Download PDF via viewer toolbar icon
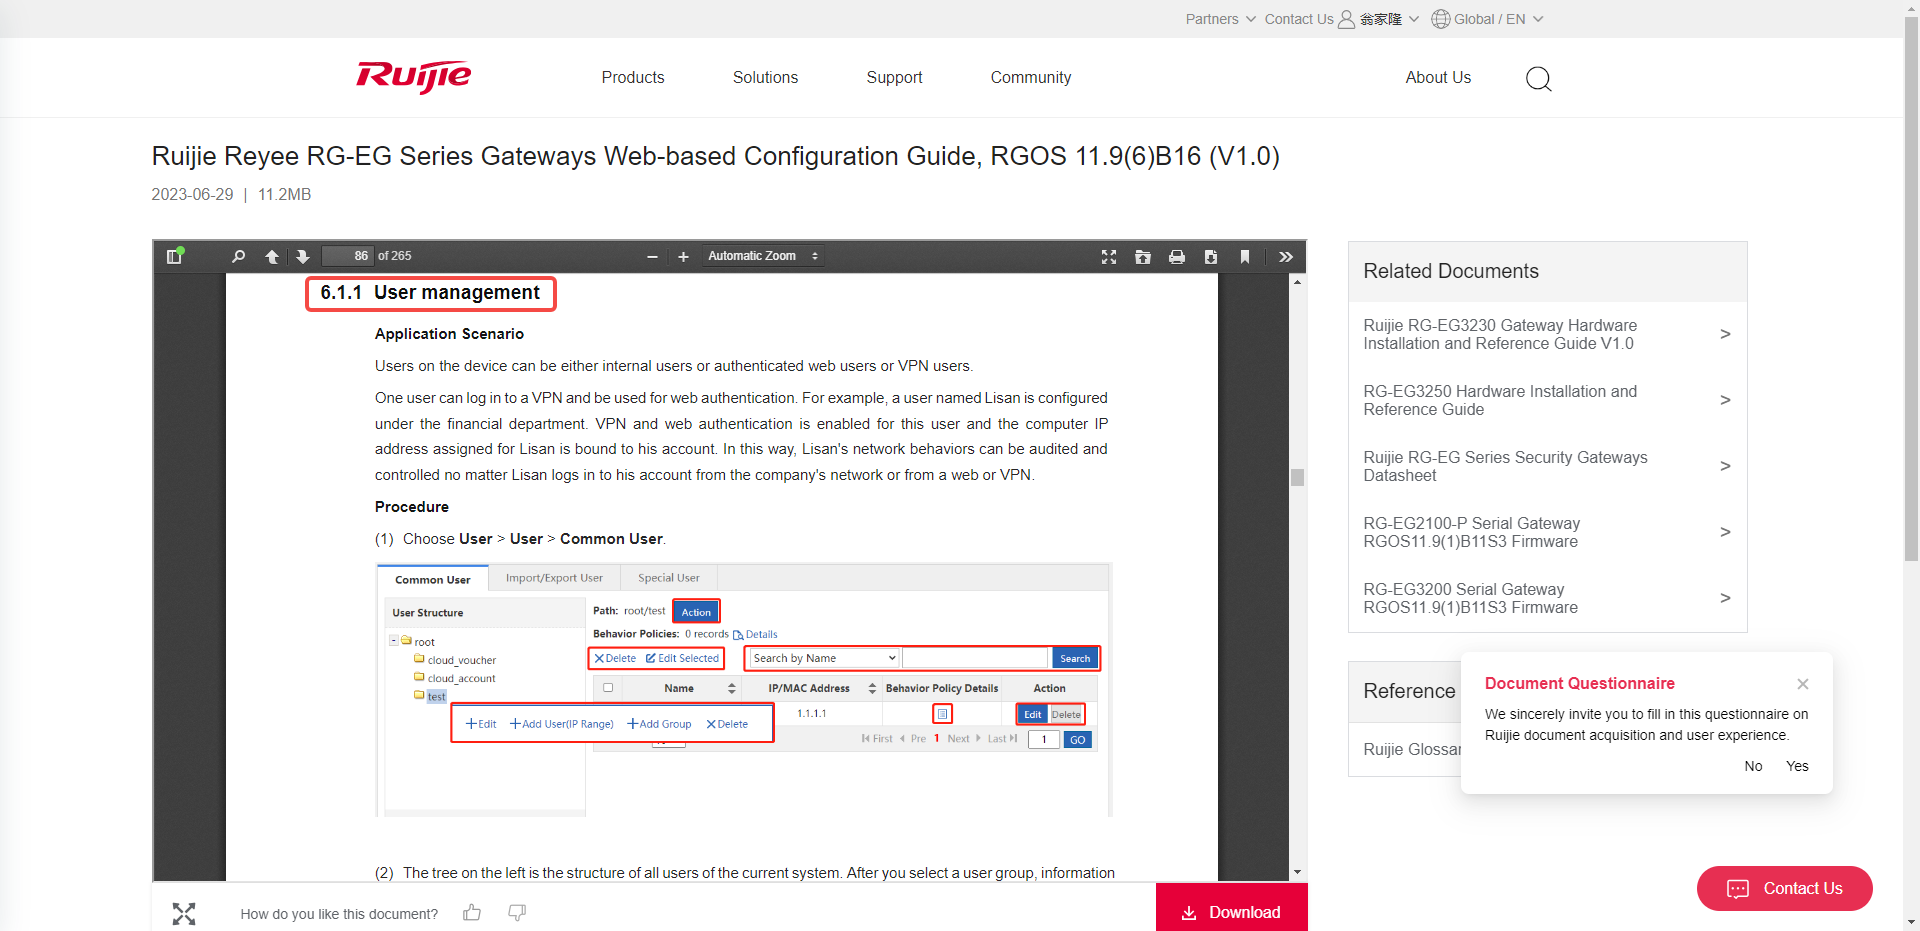 point(1211,257)
